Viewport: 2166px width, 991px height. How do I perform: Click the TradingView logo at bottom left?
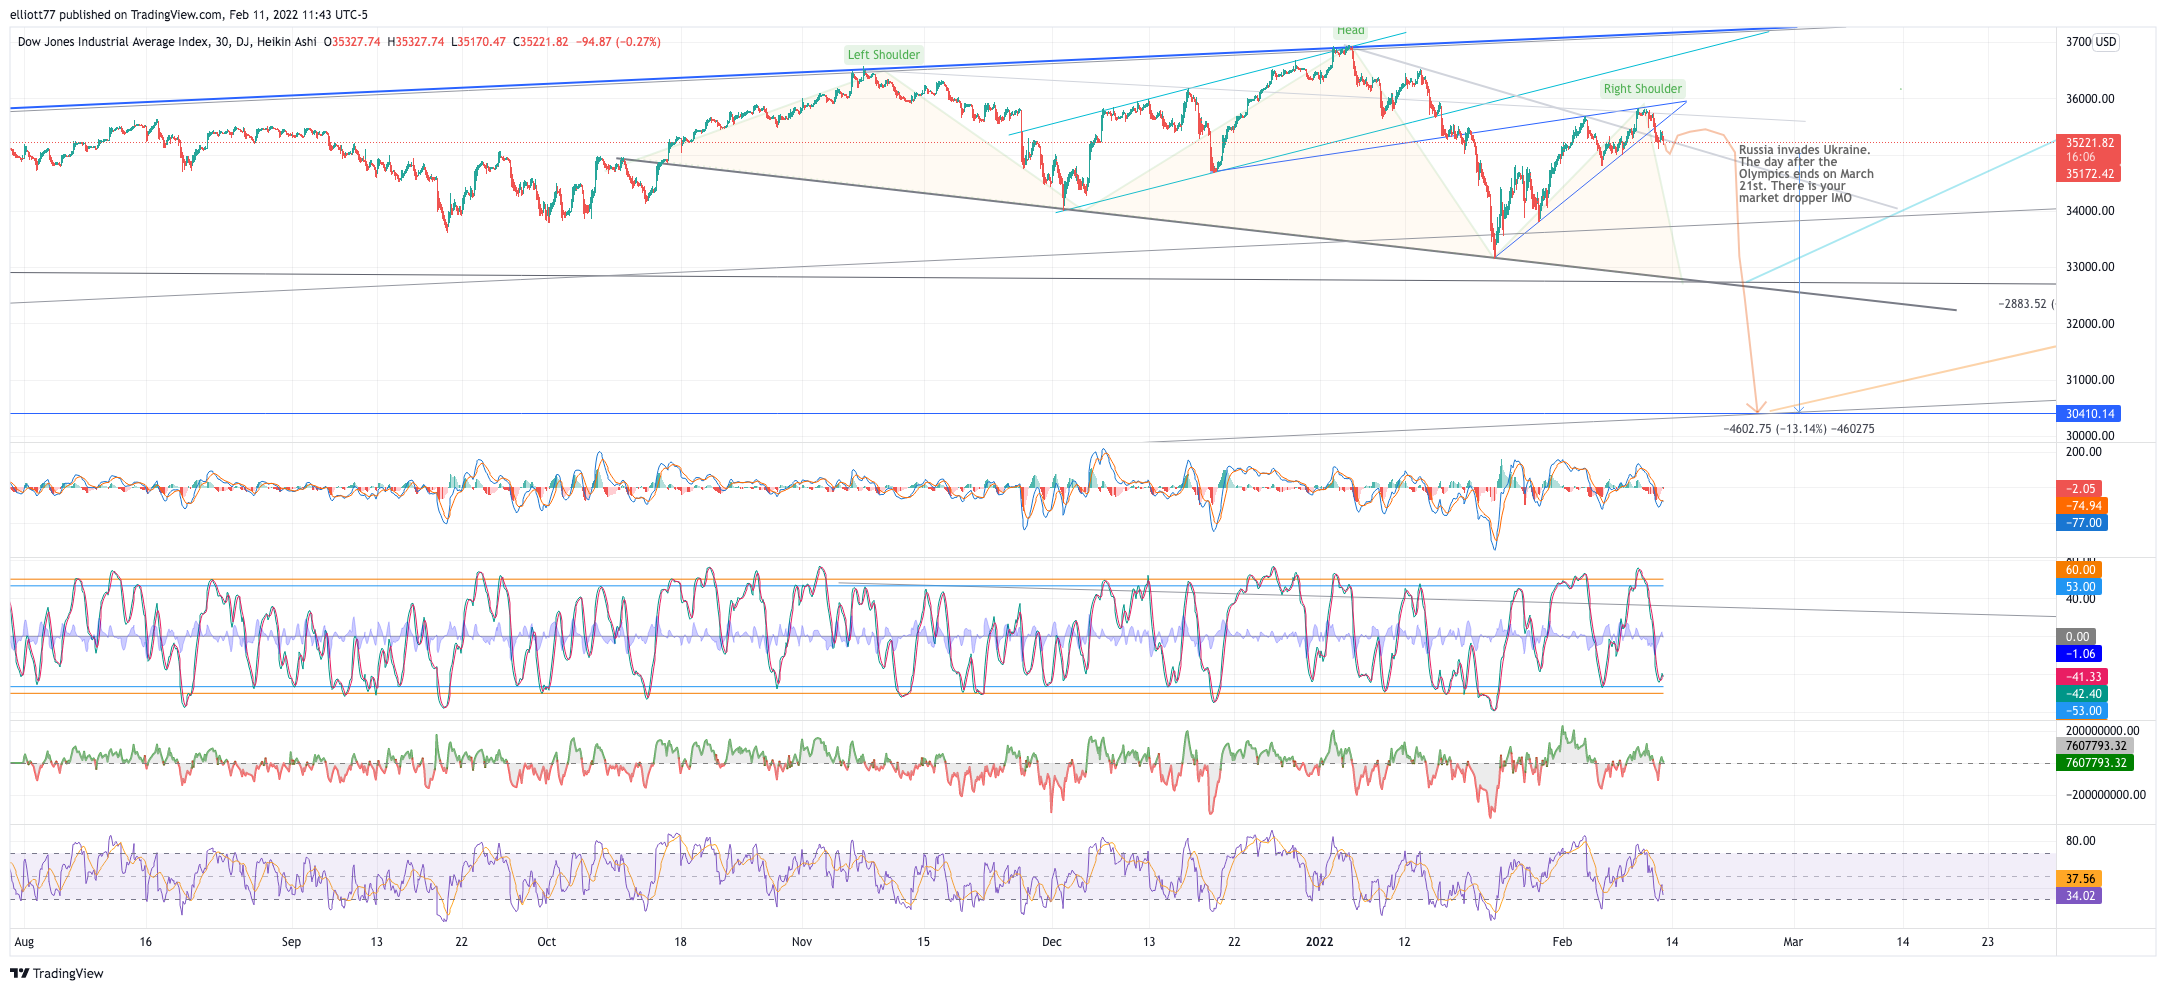(x=57, y=973)
